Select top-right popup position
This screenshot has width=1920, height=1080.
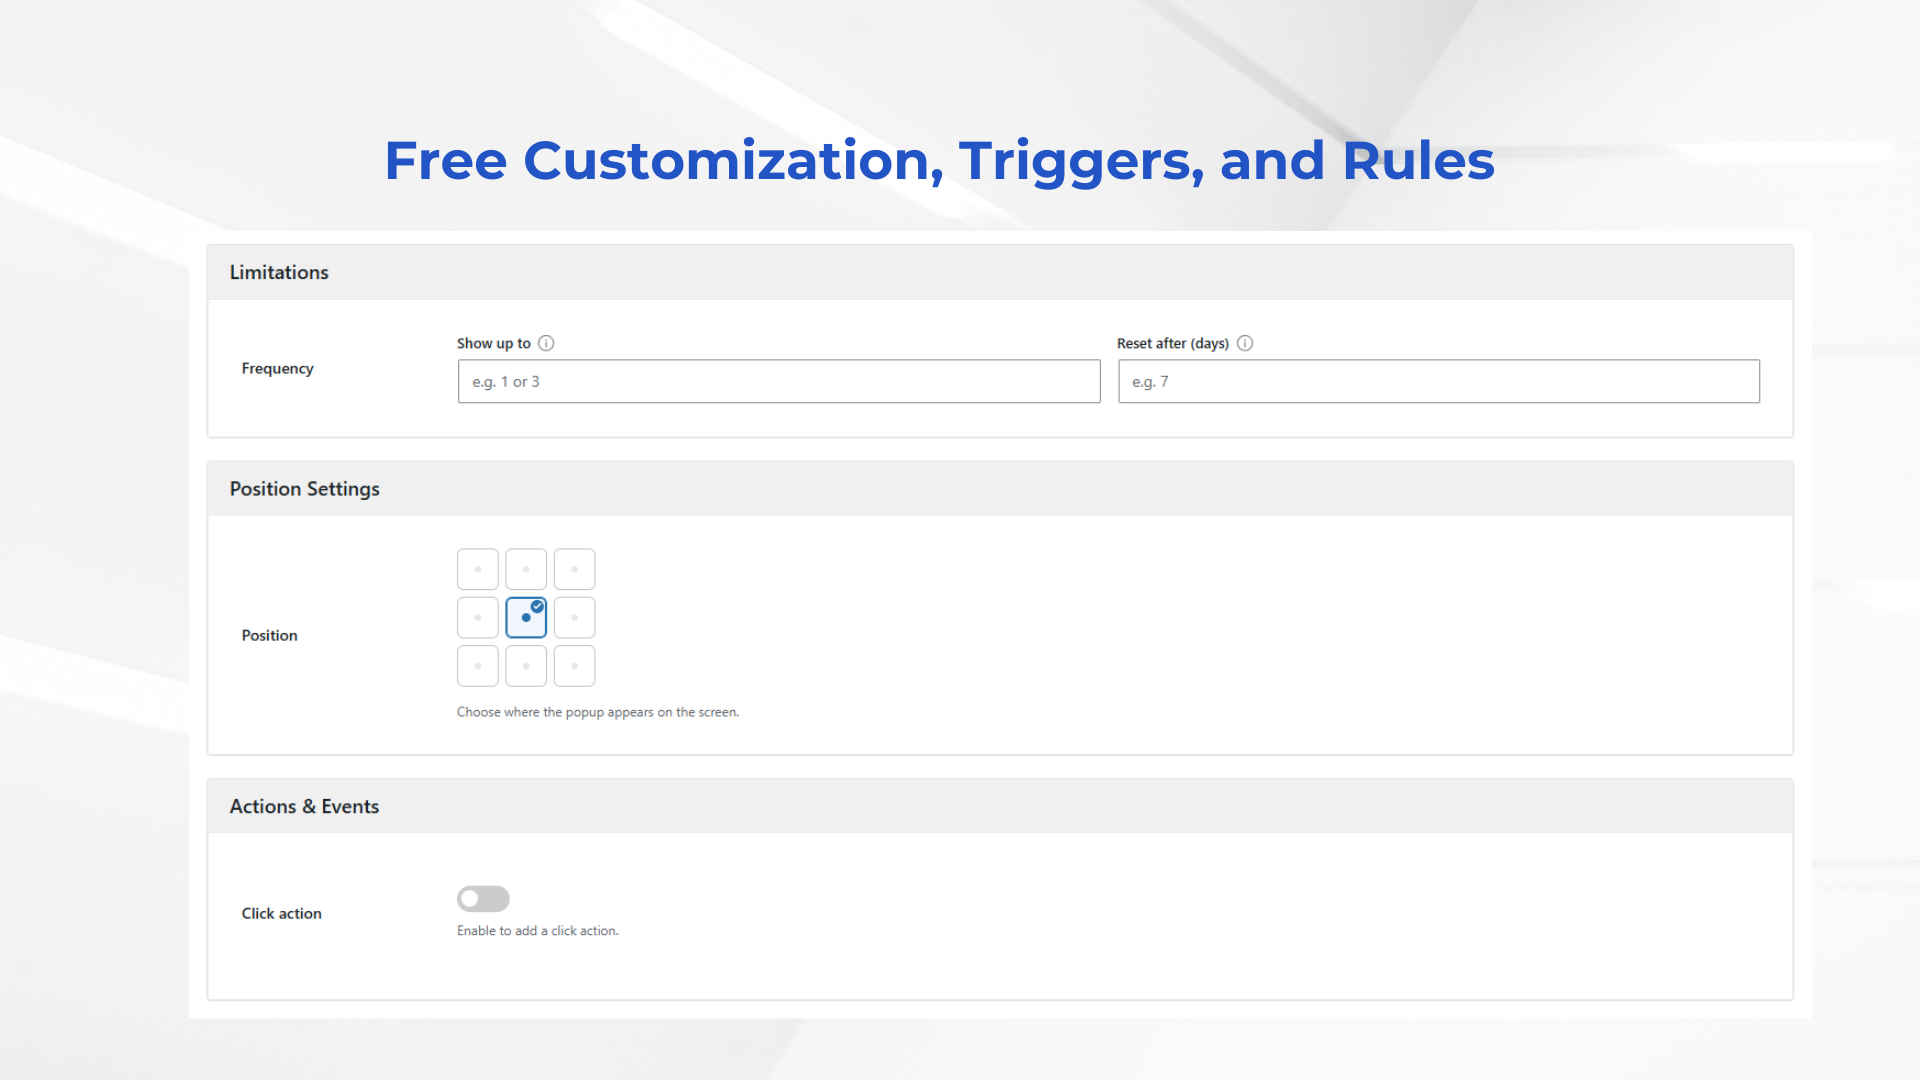(x=575, y=569)
